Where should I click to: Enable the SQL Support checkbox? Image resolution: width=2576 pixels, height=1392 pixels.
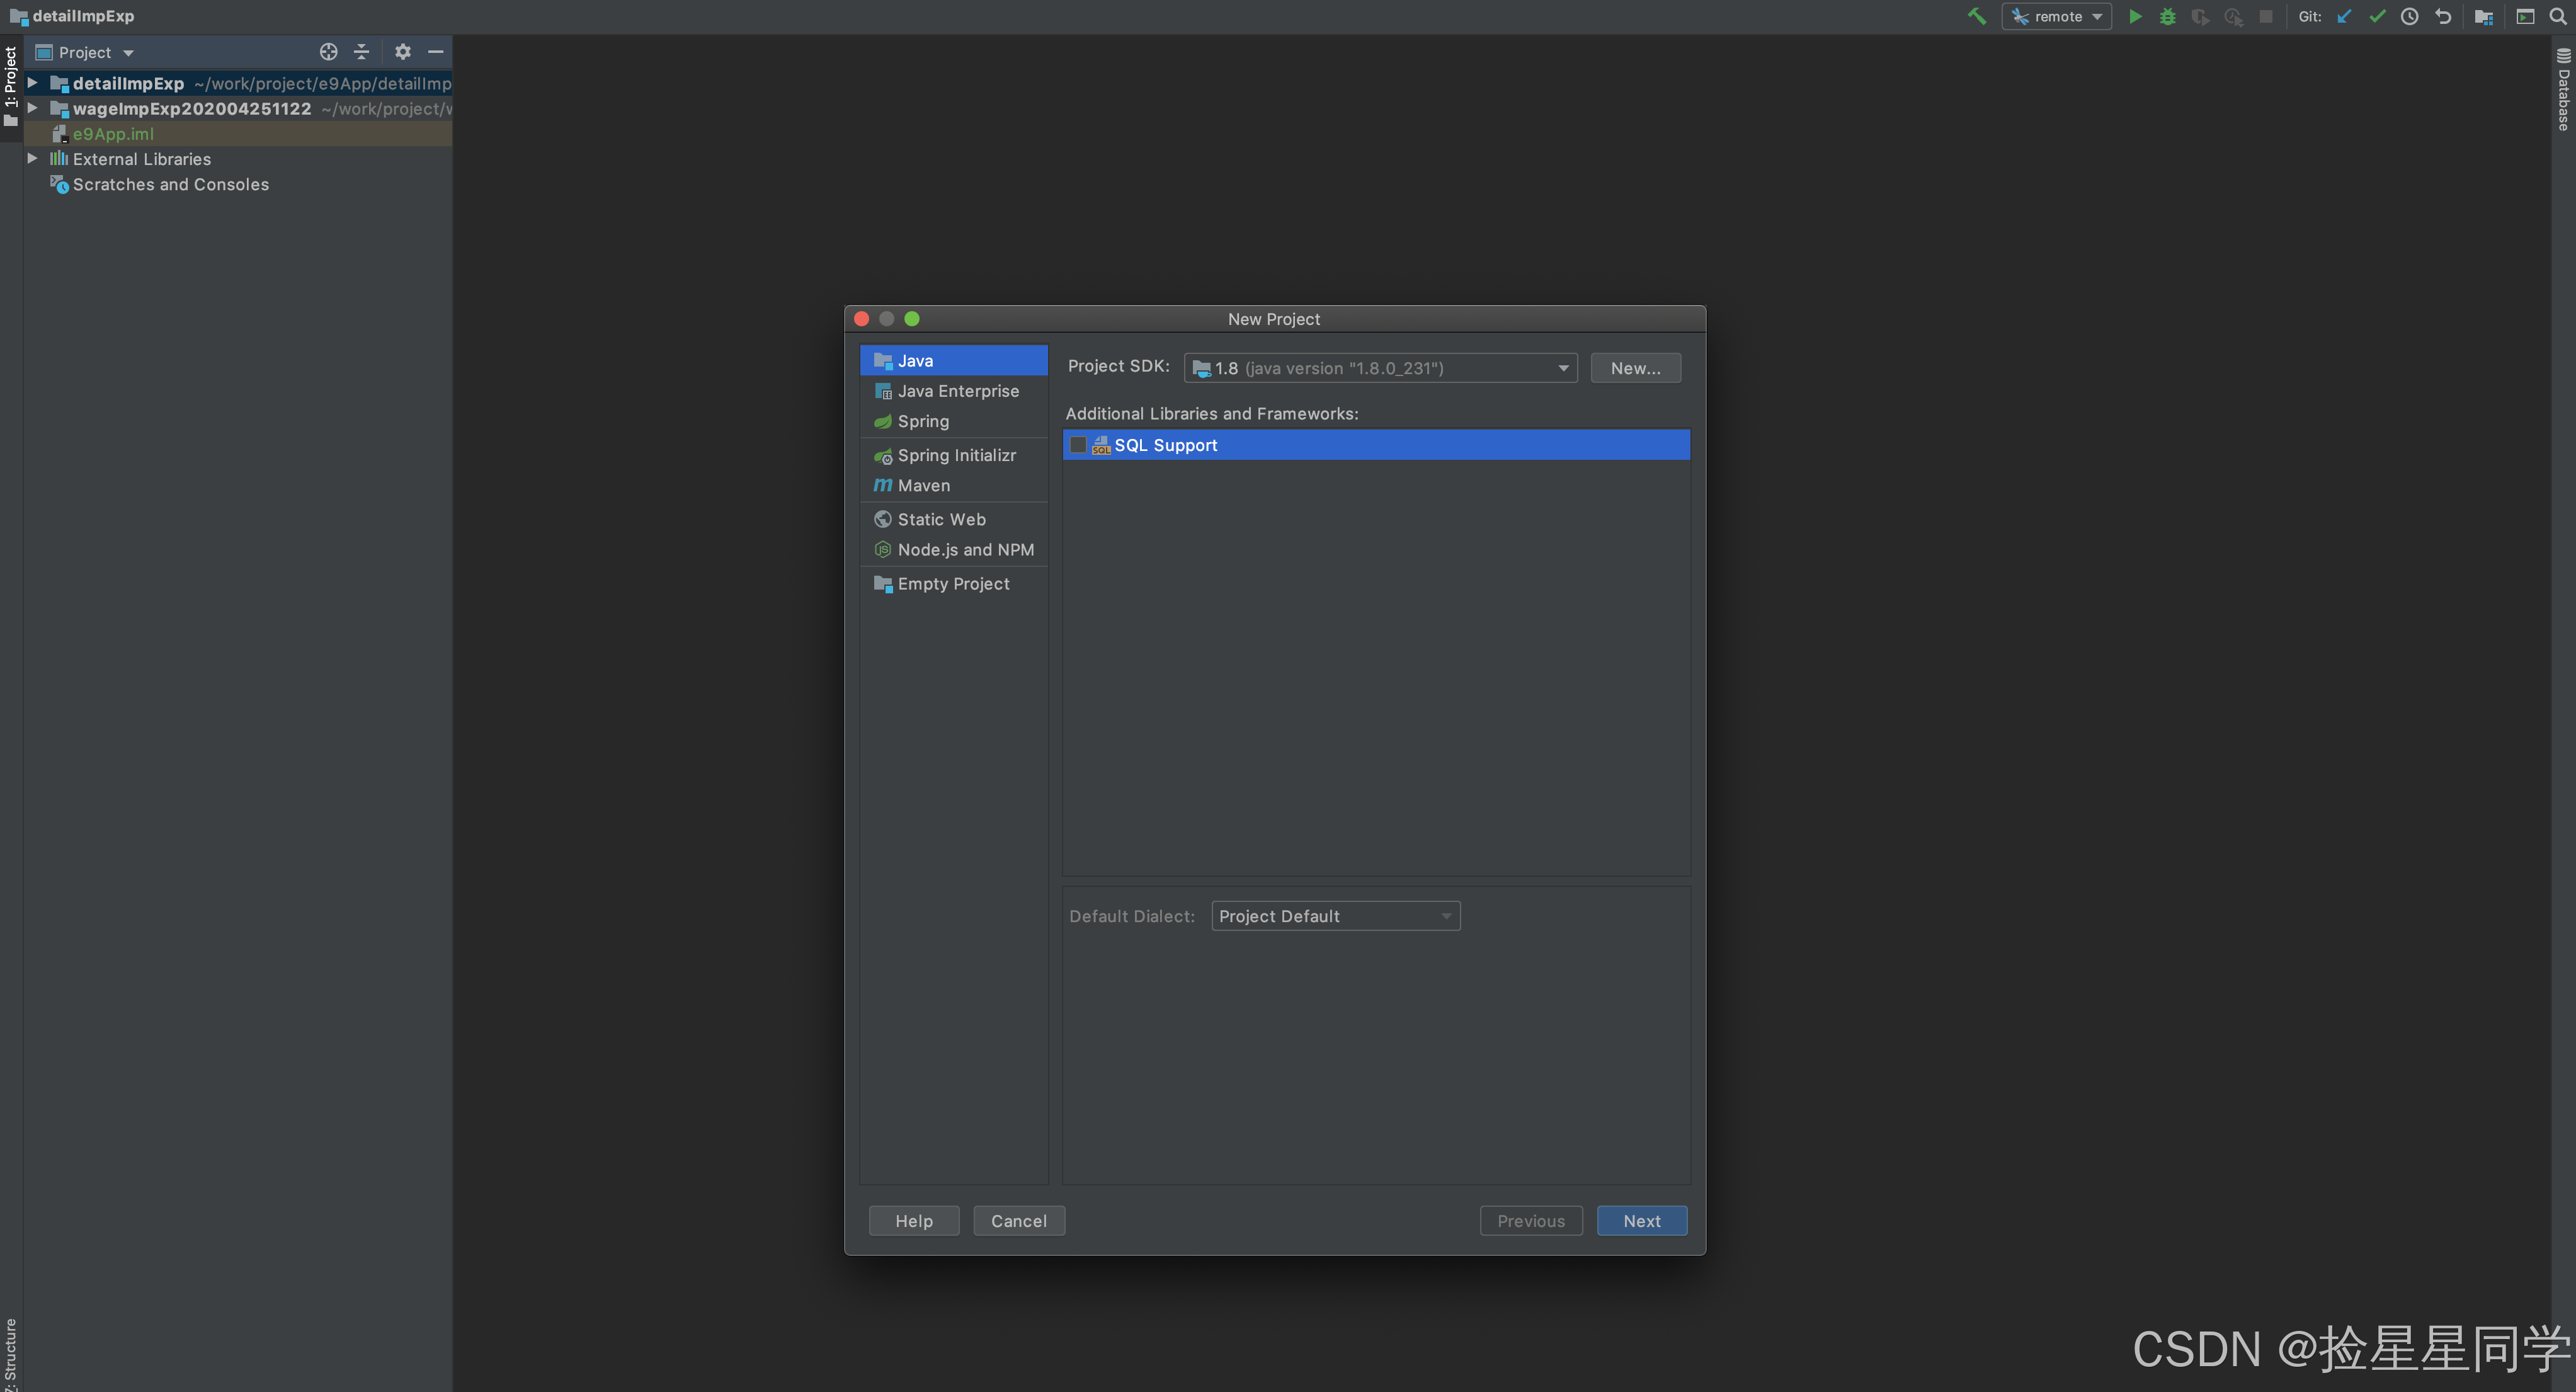pos(1078,445)
